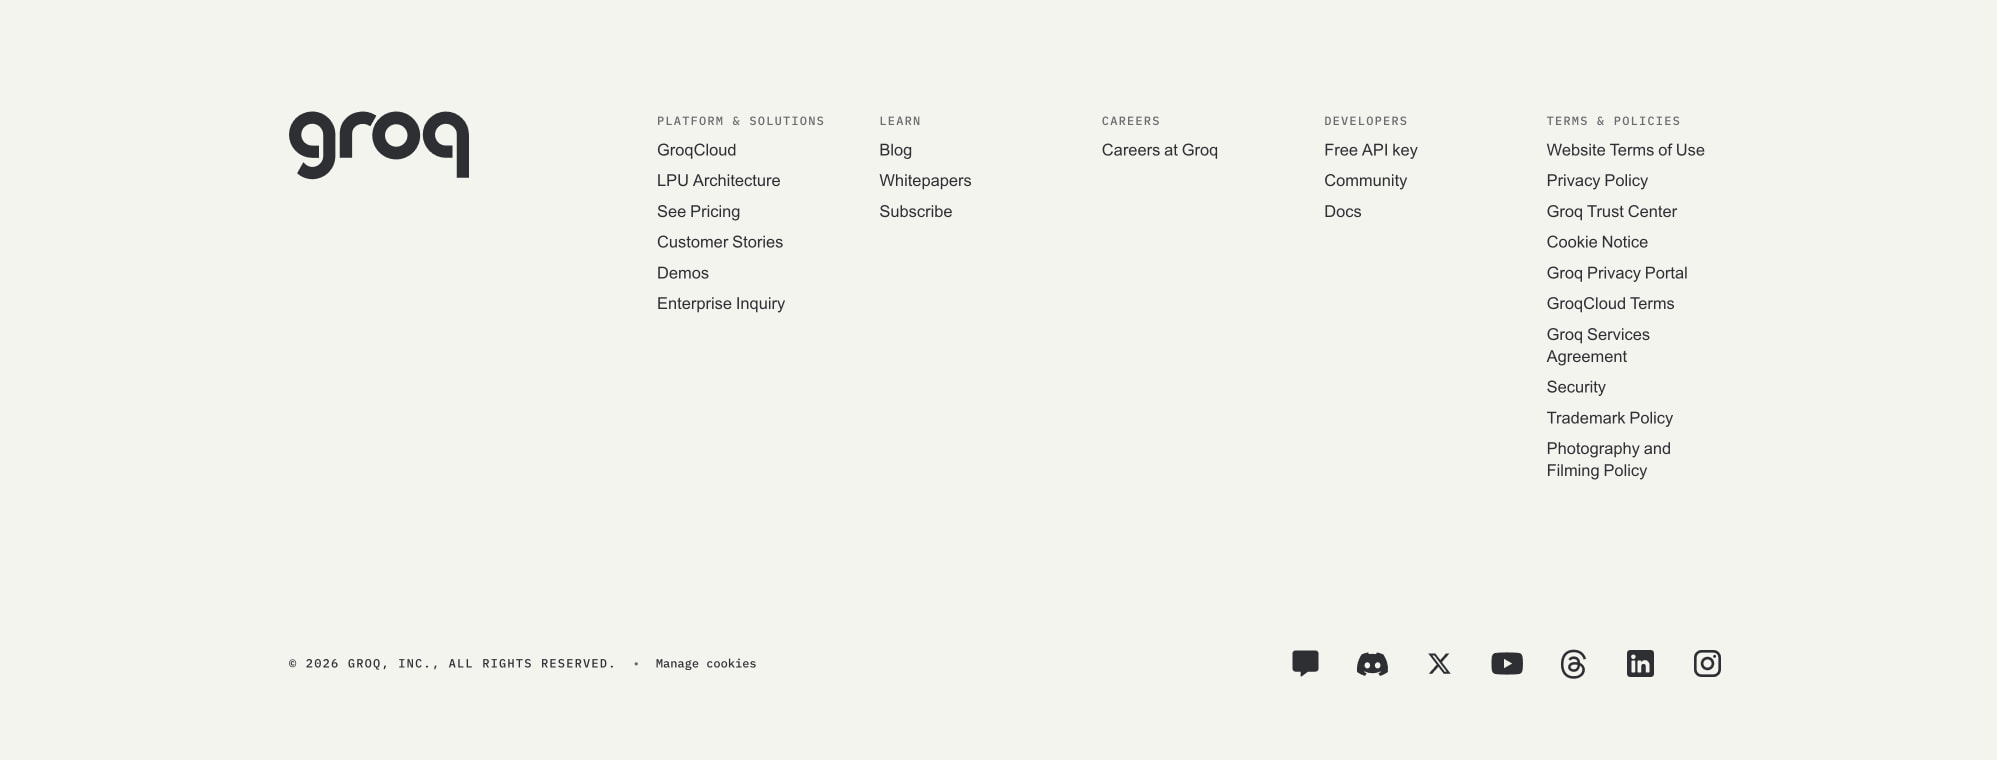Click Careers at Groq link
The width and height of the screenshot is (1997, 760).
1160,150
